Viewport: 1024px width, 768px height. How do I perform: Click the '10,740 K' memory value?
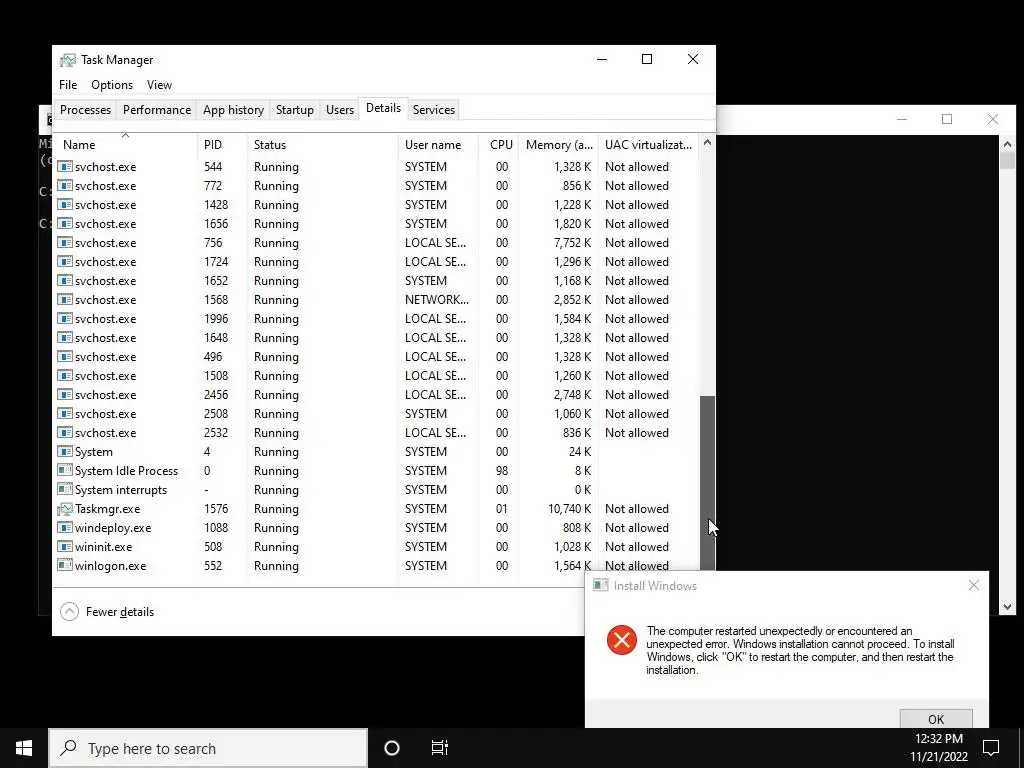(569, 509)
